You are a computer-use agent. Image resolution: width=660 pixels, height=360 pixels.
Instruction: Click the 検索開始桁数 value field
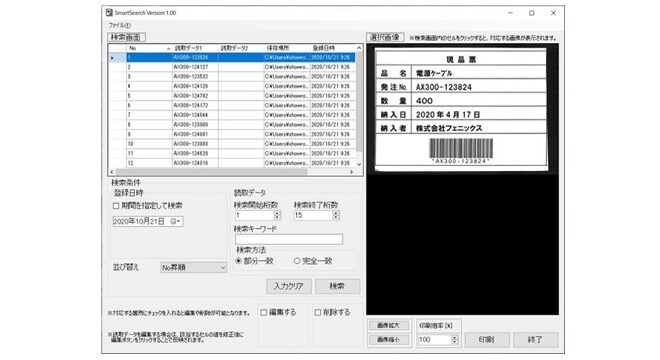255,215
